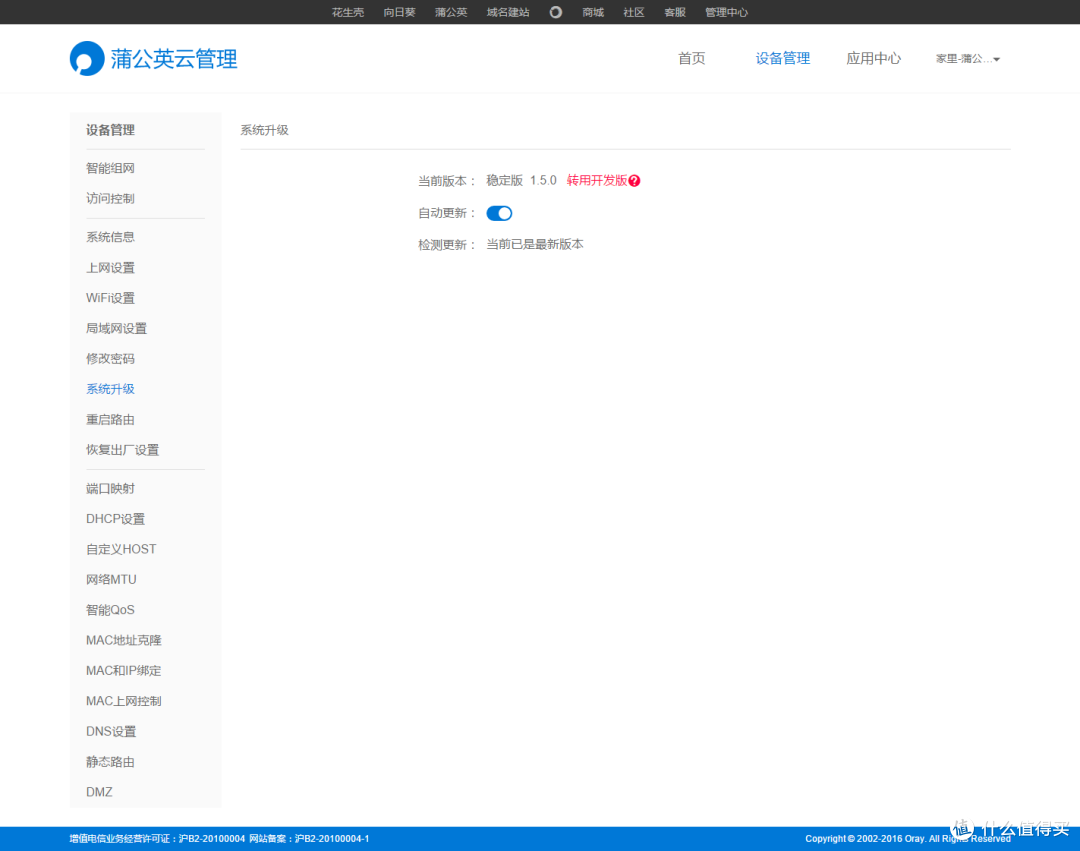Open DMZ in the sidebar
The height and width of the screenshot is (851, 1080).
click(99, 792)
